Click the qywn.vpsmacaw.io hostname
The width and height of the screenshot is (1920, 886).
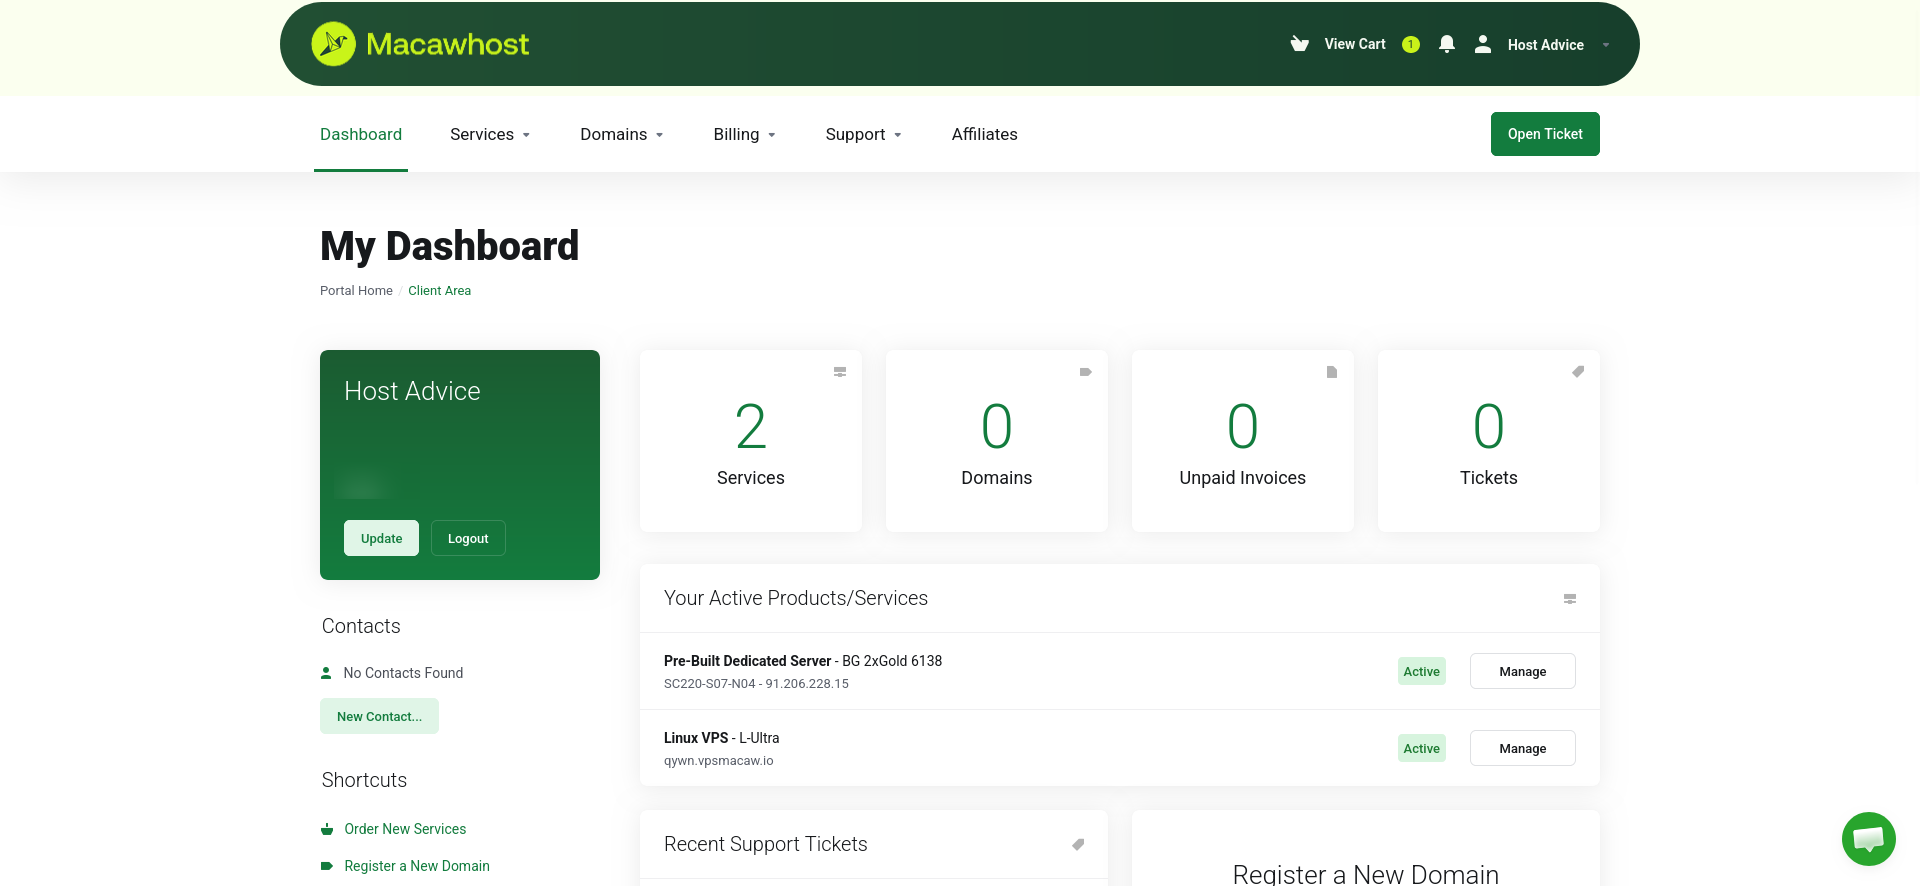(x=719, y=761)
